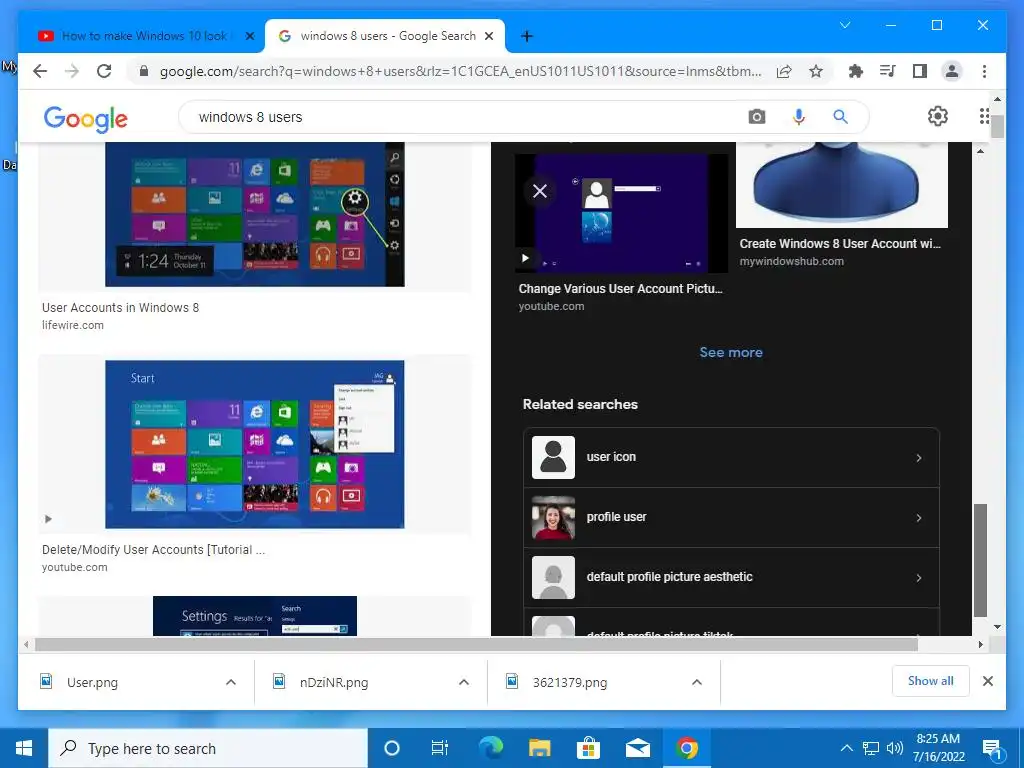Open Delete/Modify User Accounts tutorial result
The height and width of the screenshot is (768, 1024).
point(153,550)
